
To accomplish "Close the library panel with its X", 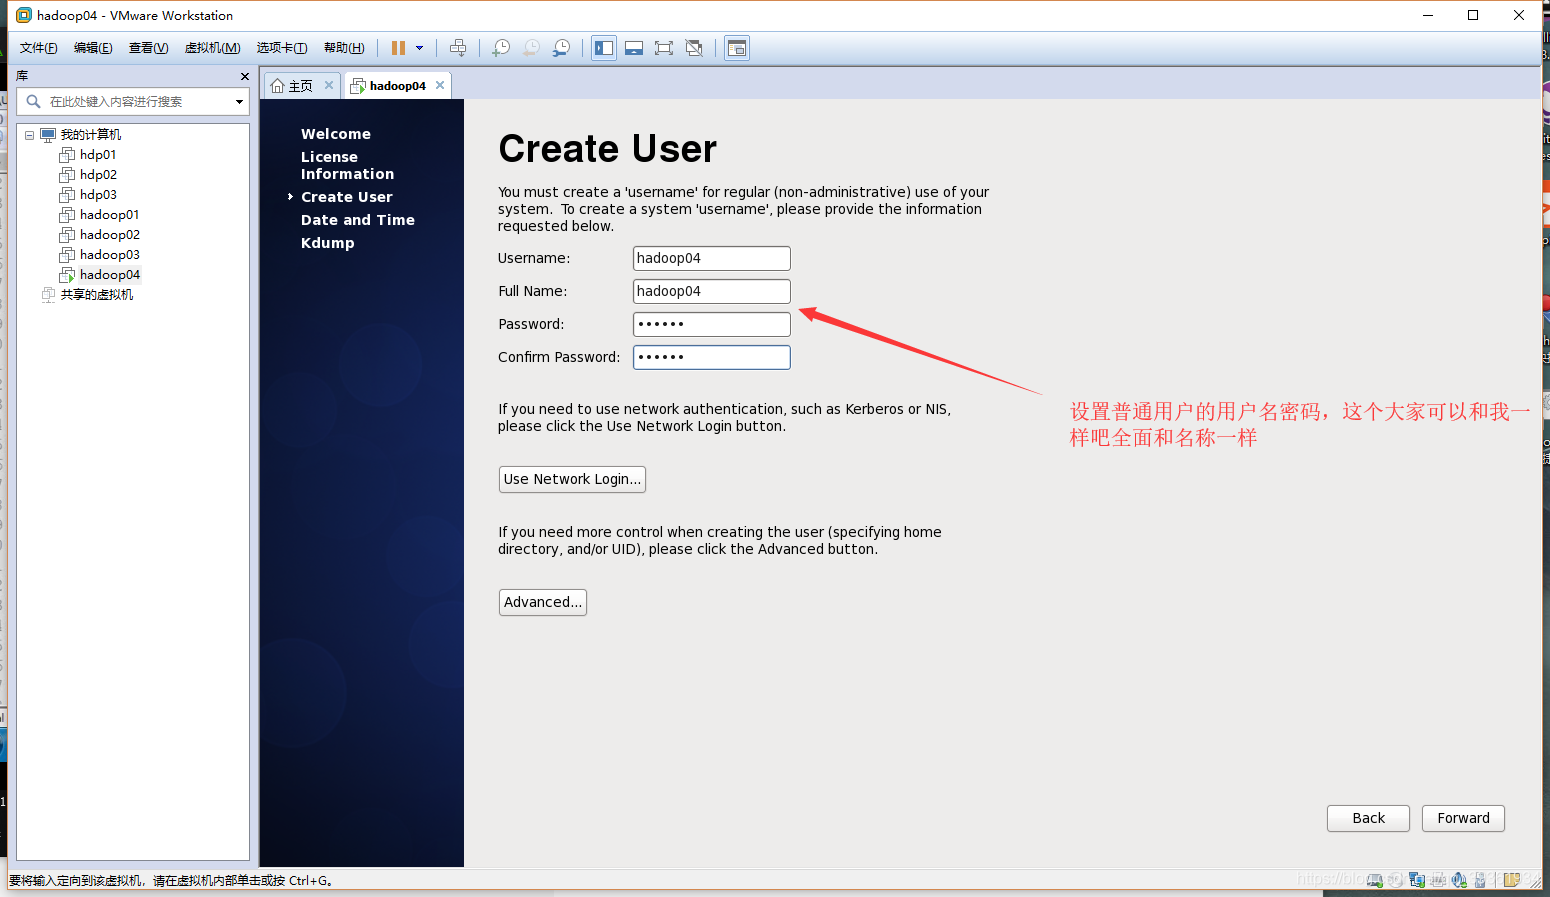I will [244, 76].
